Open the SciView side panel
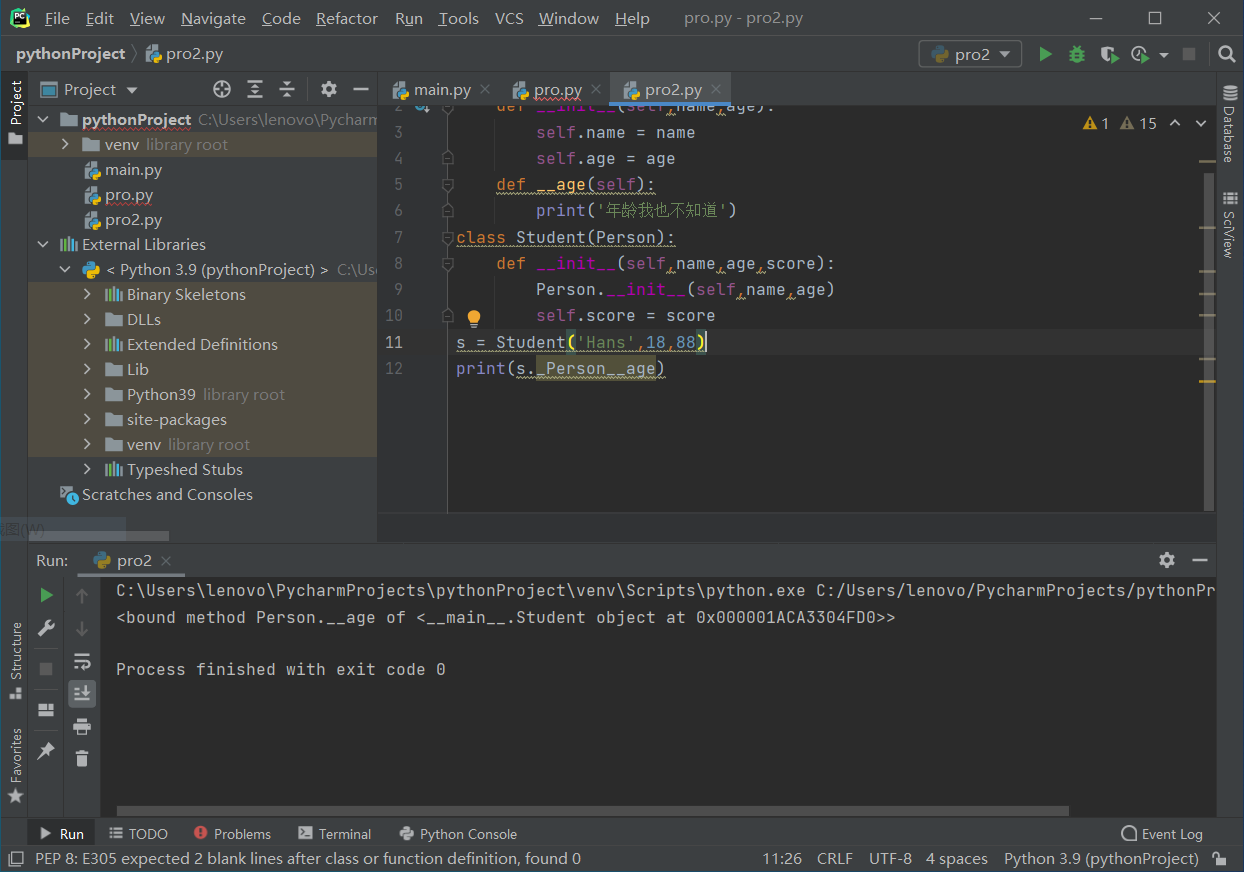This screenshot has width=1244, height=872. tap(1229, 225)
